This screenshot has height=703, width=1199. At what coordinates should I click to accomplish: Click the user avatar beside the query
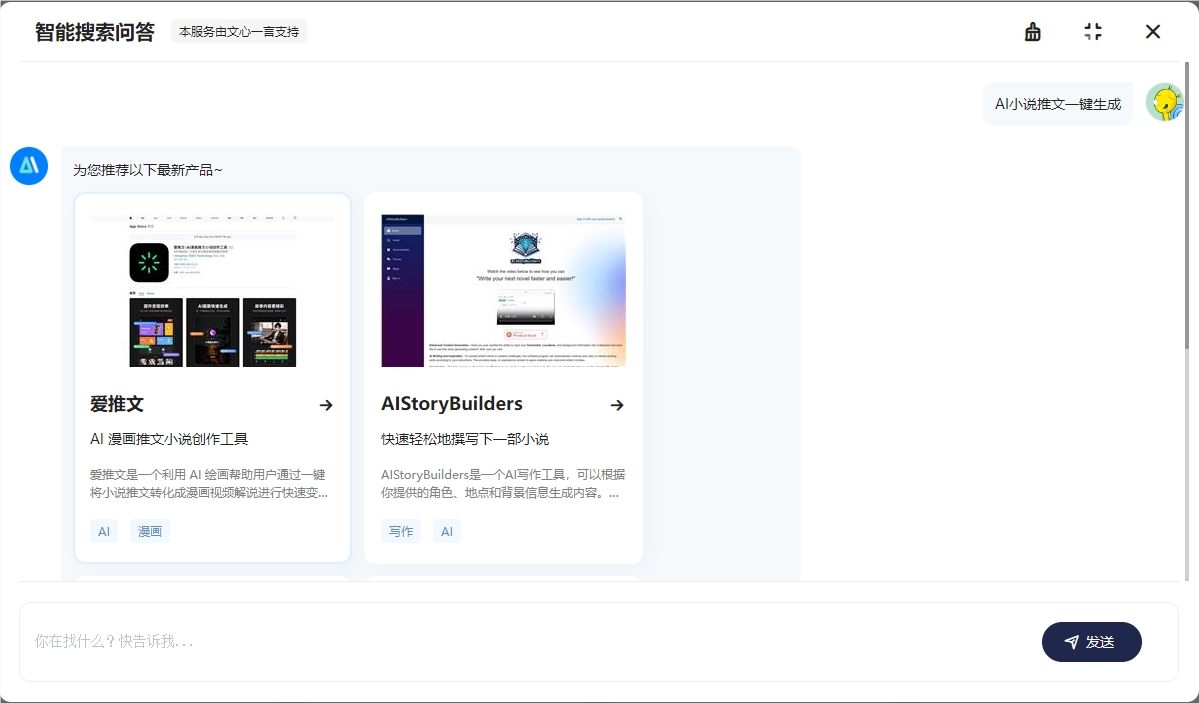pyautogui.click(x=1165, y=103)
